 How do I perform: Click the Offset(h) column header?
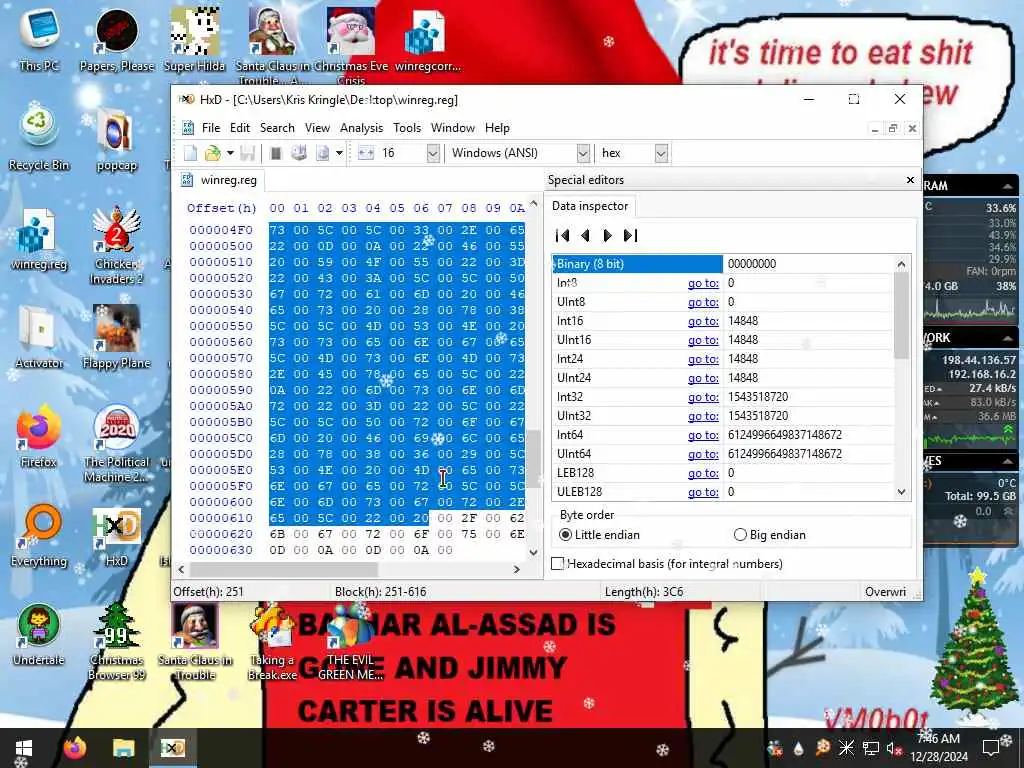tap(221, 208)
